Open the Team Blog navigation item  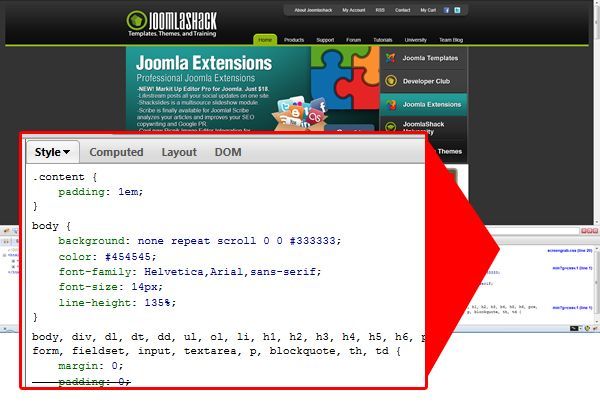(451, 40)
